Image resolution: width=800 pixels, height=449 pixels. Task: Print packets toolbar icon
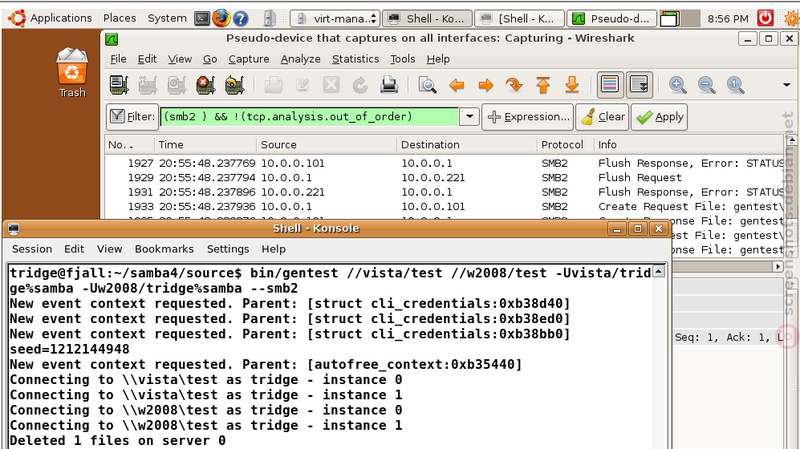(389, 85)
